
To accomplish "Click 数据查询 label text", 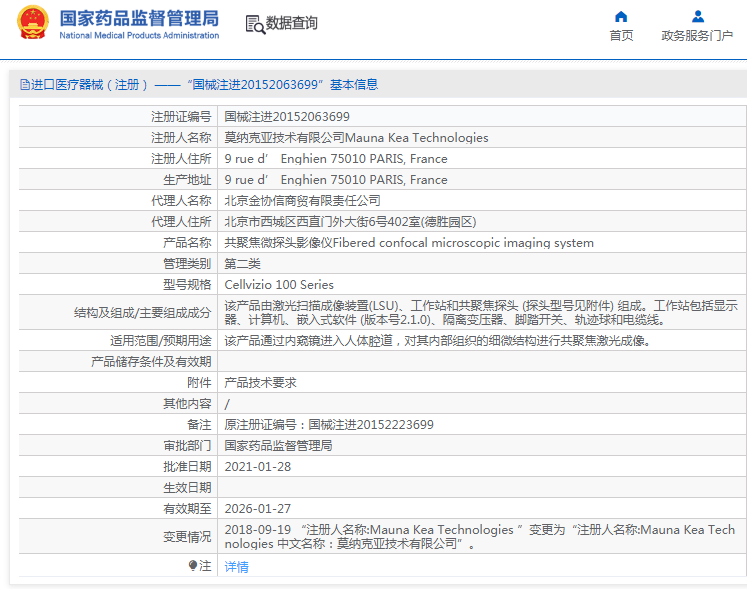I will point(292,23).
